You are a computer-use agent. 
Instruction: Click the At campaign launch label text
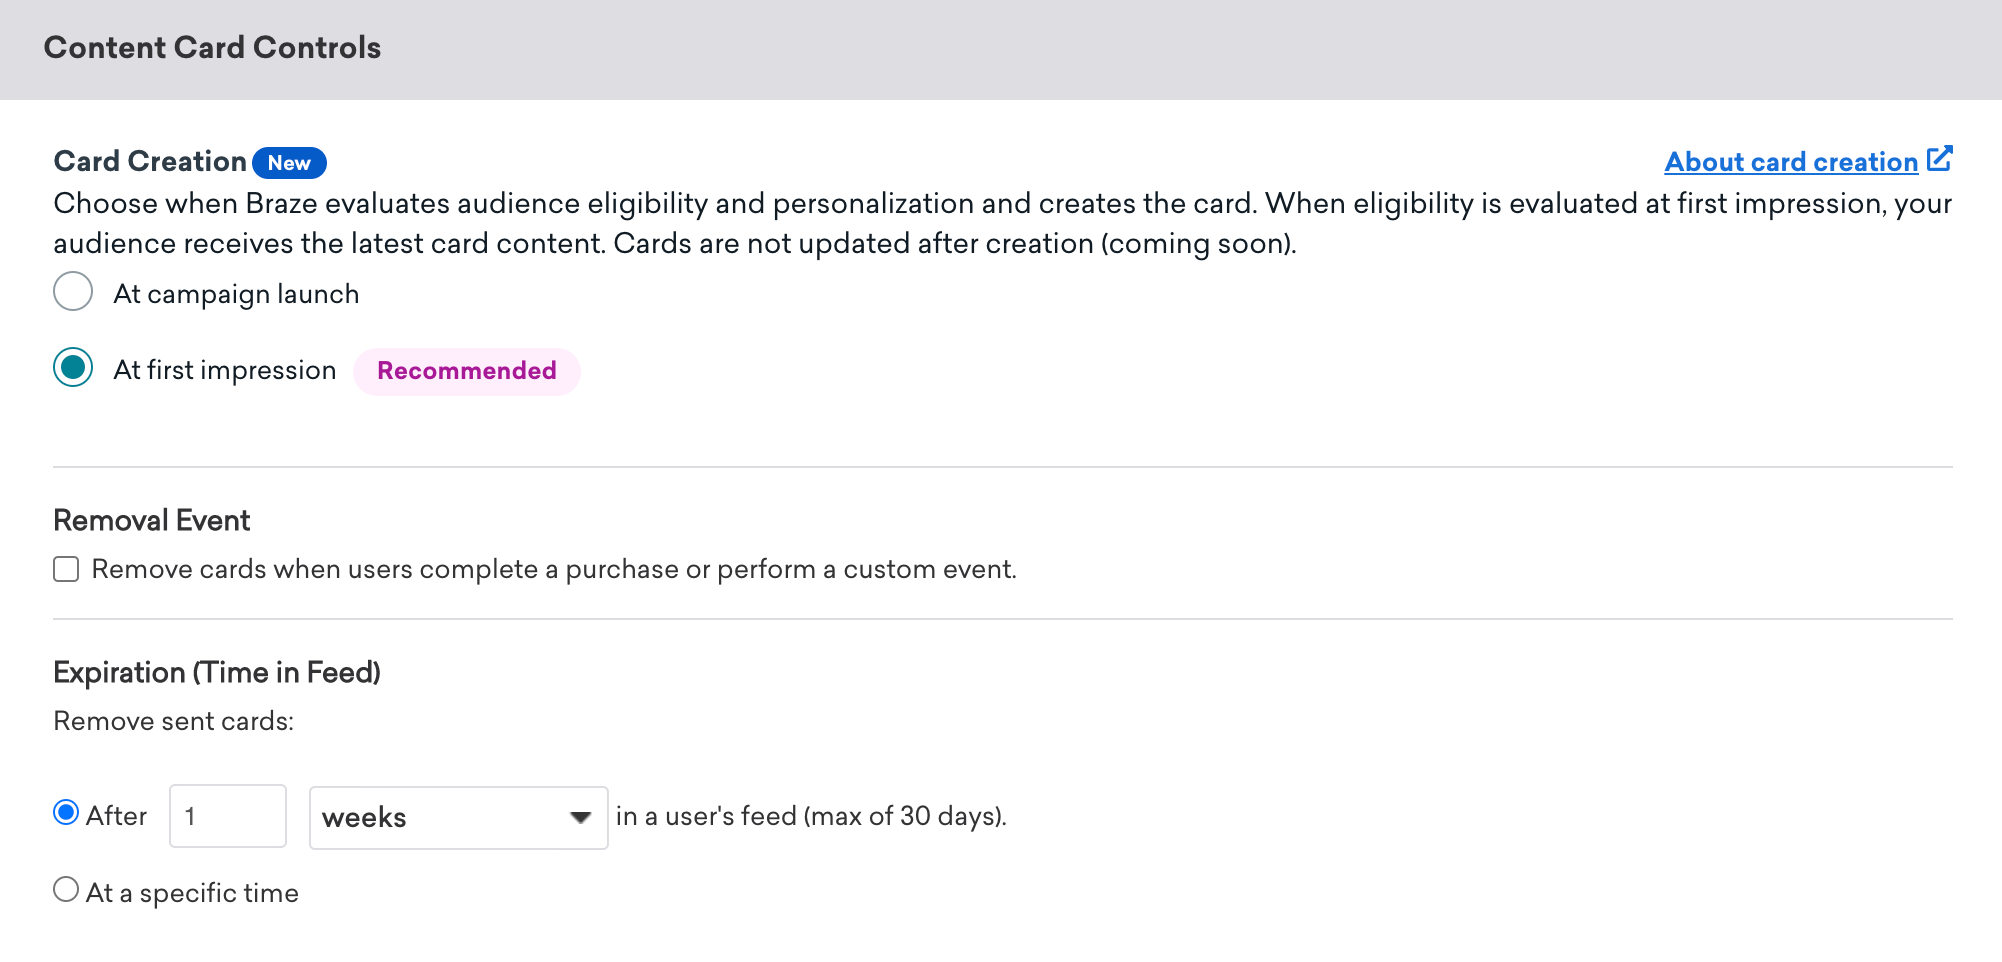pyautogui.click(x=236, y=294)
